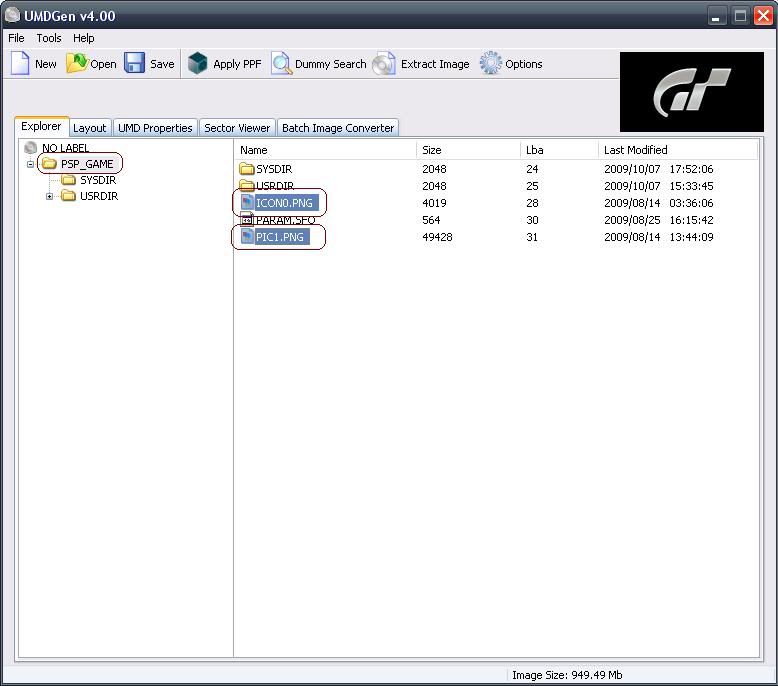Screen dimensions: 778x686
Task: Click the UMDGen title bar app icon
Action: coord(13,15)
